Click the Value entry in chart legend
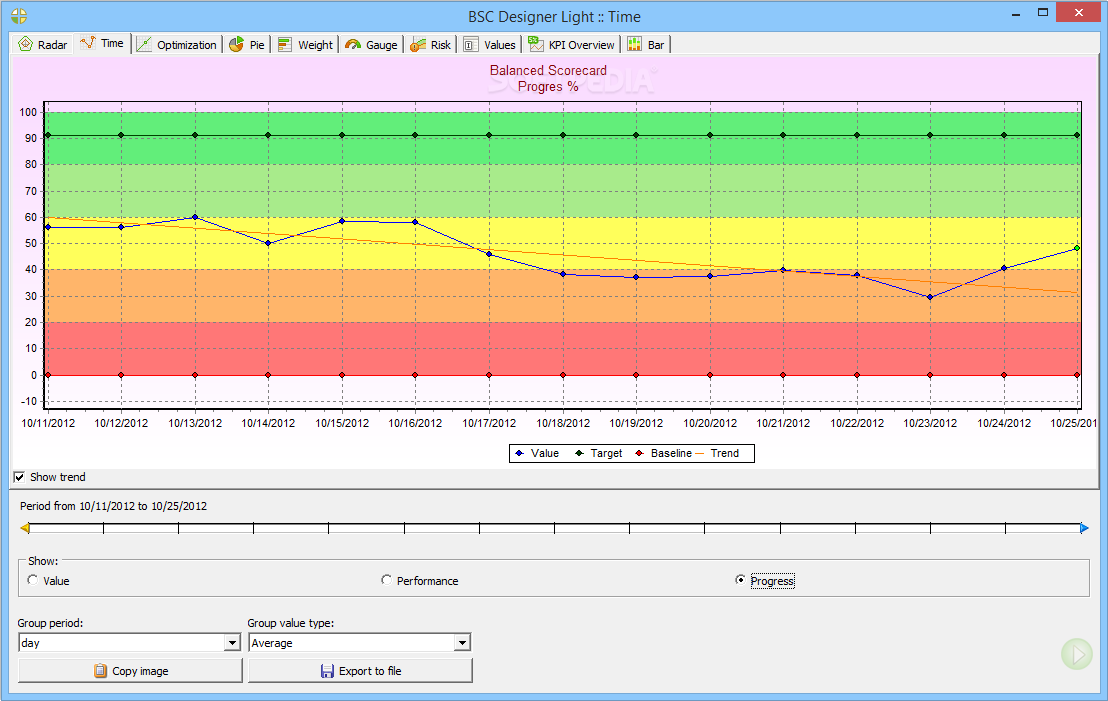Image resolution: width=1108 pixels, height=701 pixels. pos(537,453)
